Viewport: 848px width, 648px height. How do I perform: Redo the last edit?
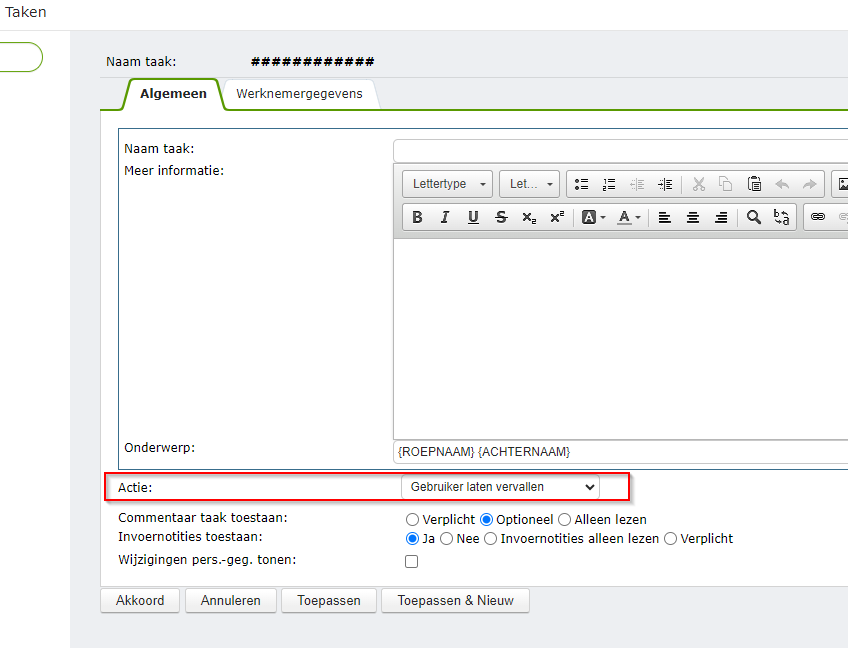tap(810, 184)
